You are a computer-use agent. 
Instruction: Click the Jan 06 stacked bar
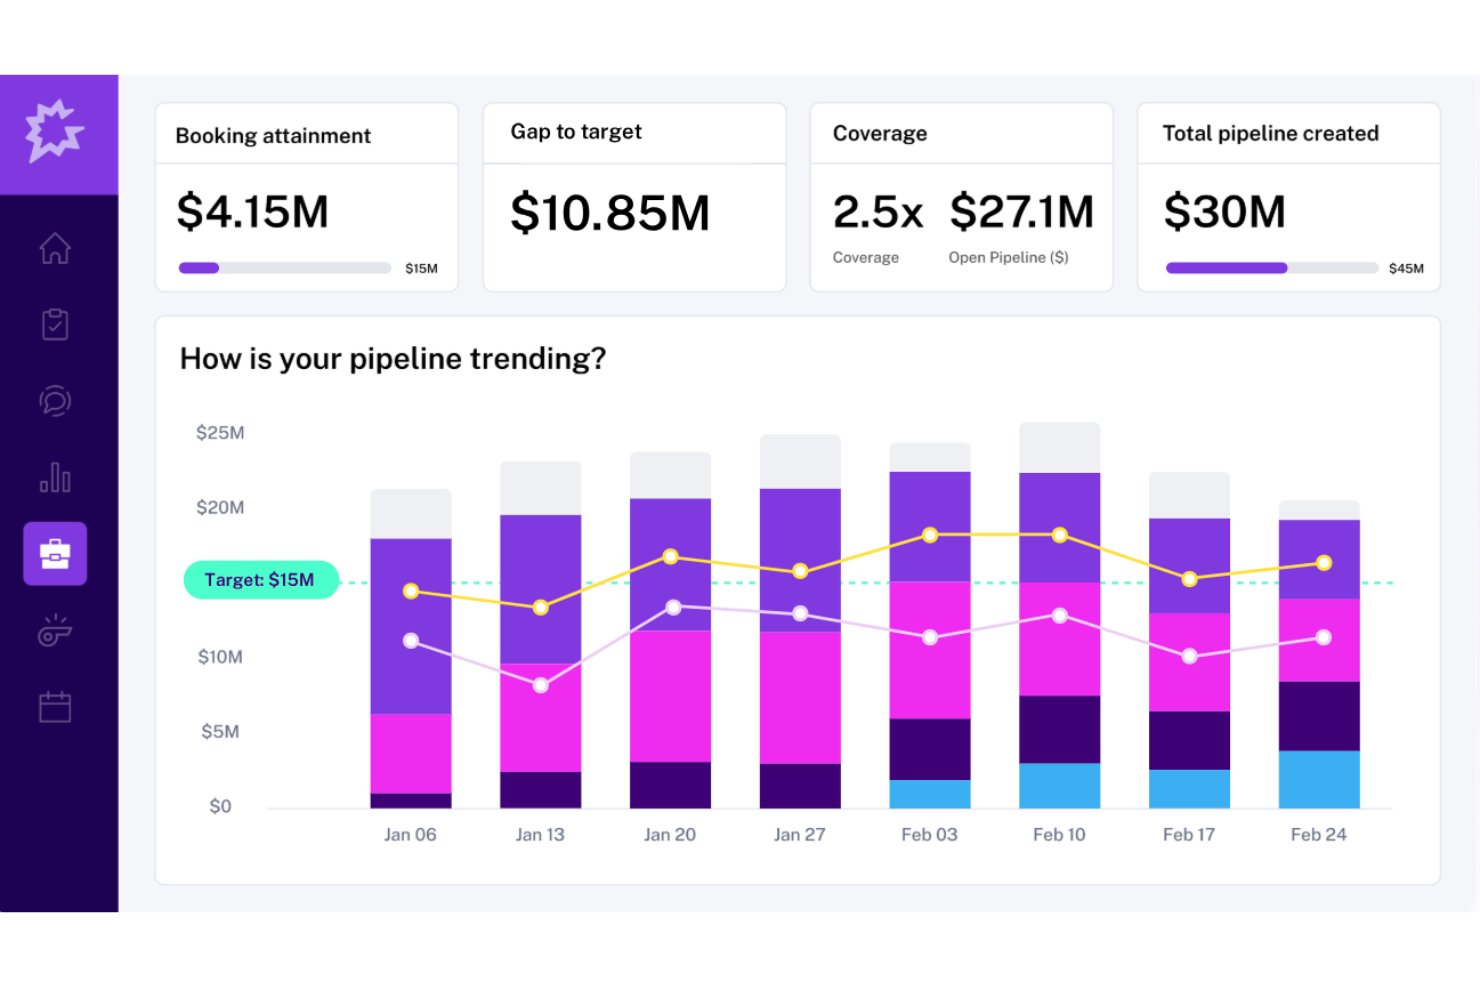click(411, 649)
